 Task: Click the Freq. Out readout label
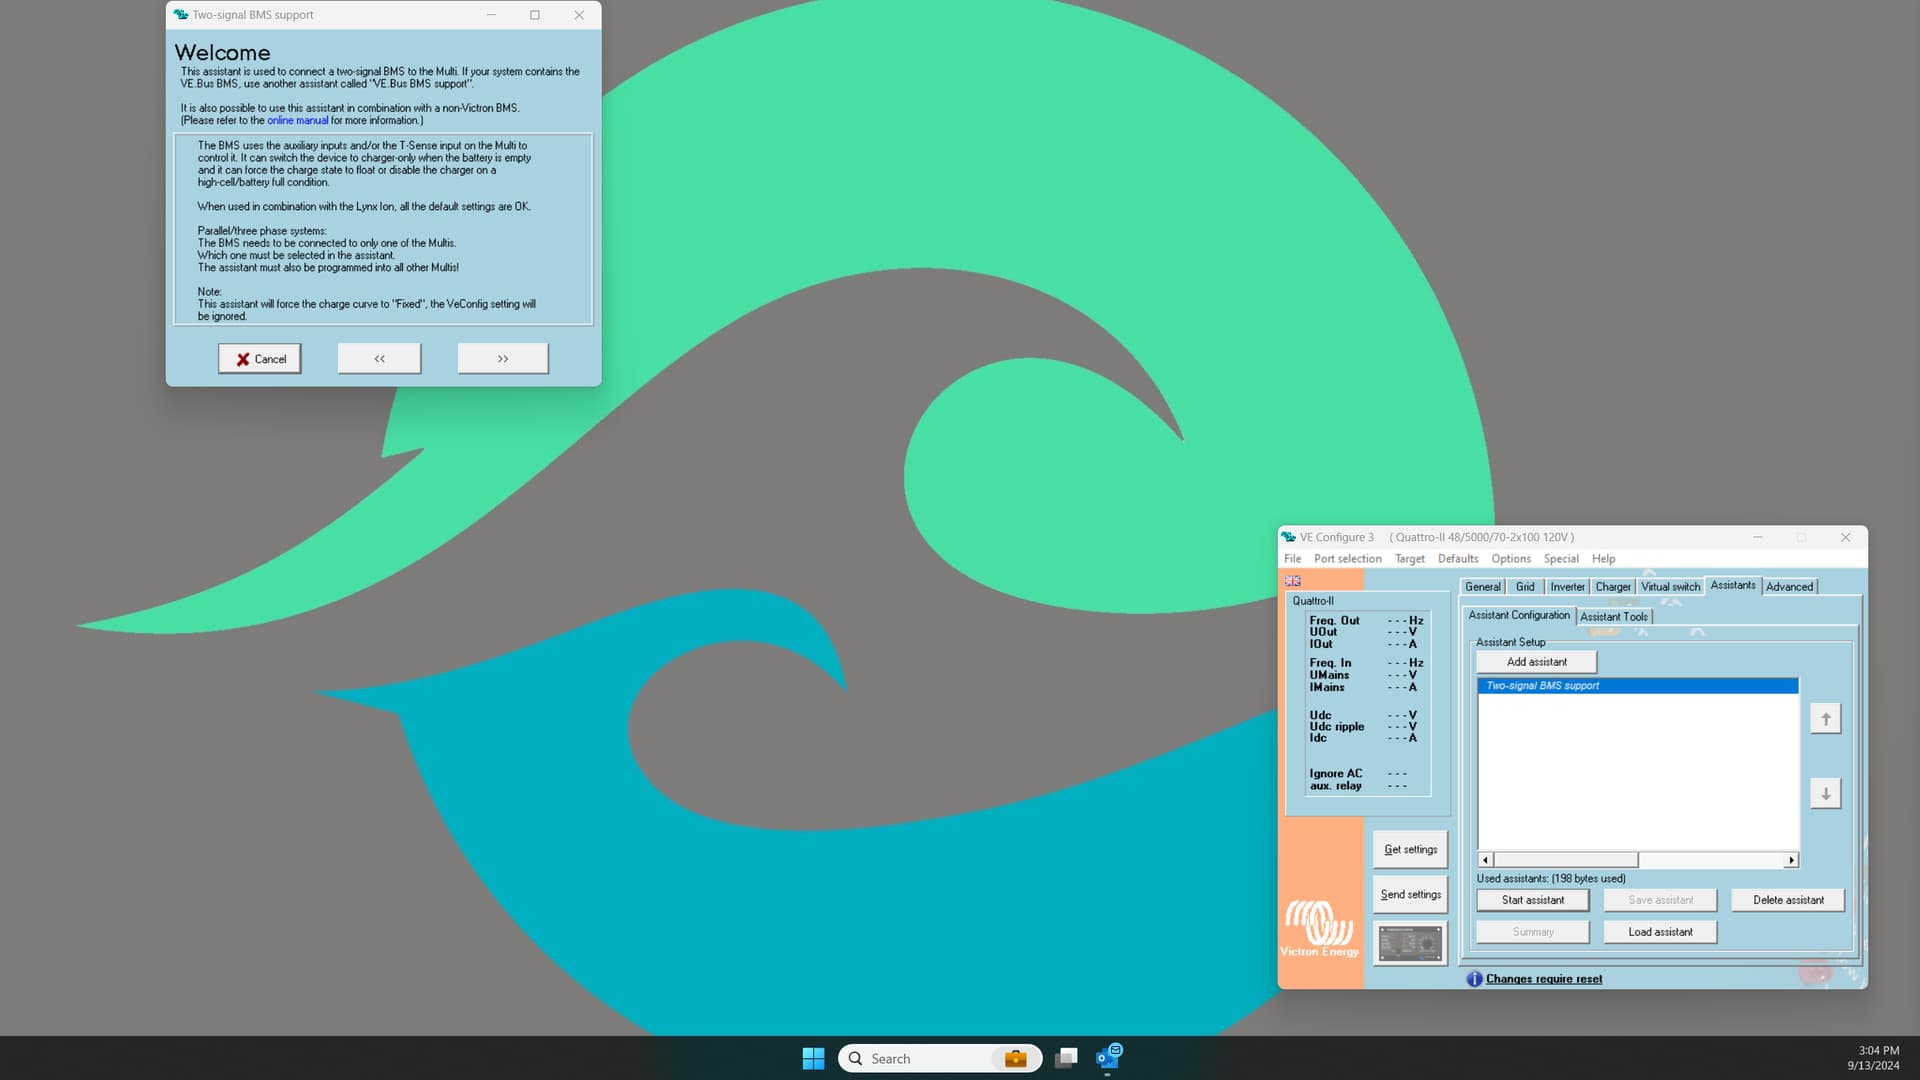click(1334, 621)
